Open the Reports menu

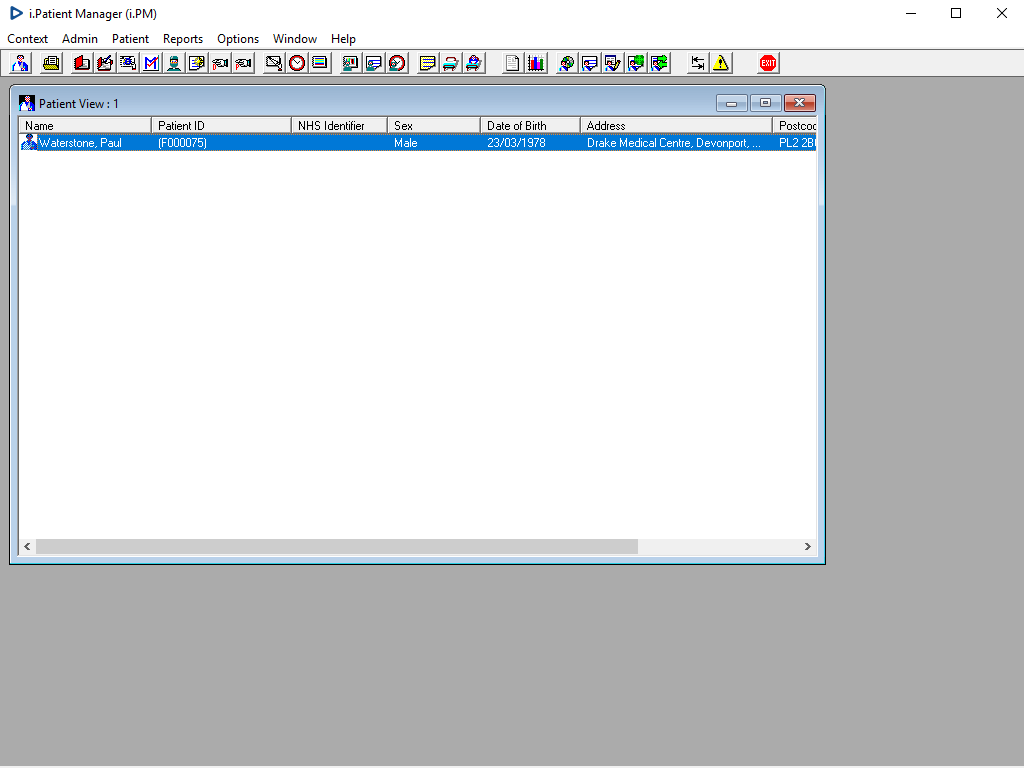[183, 39]
